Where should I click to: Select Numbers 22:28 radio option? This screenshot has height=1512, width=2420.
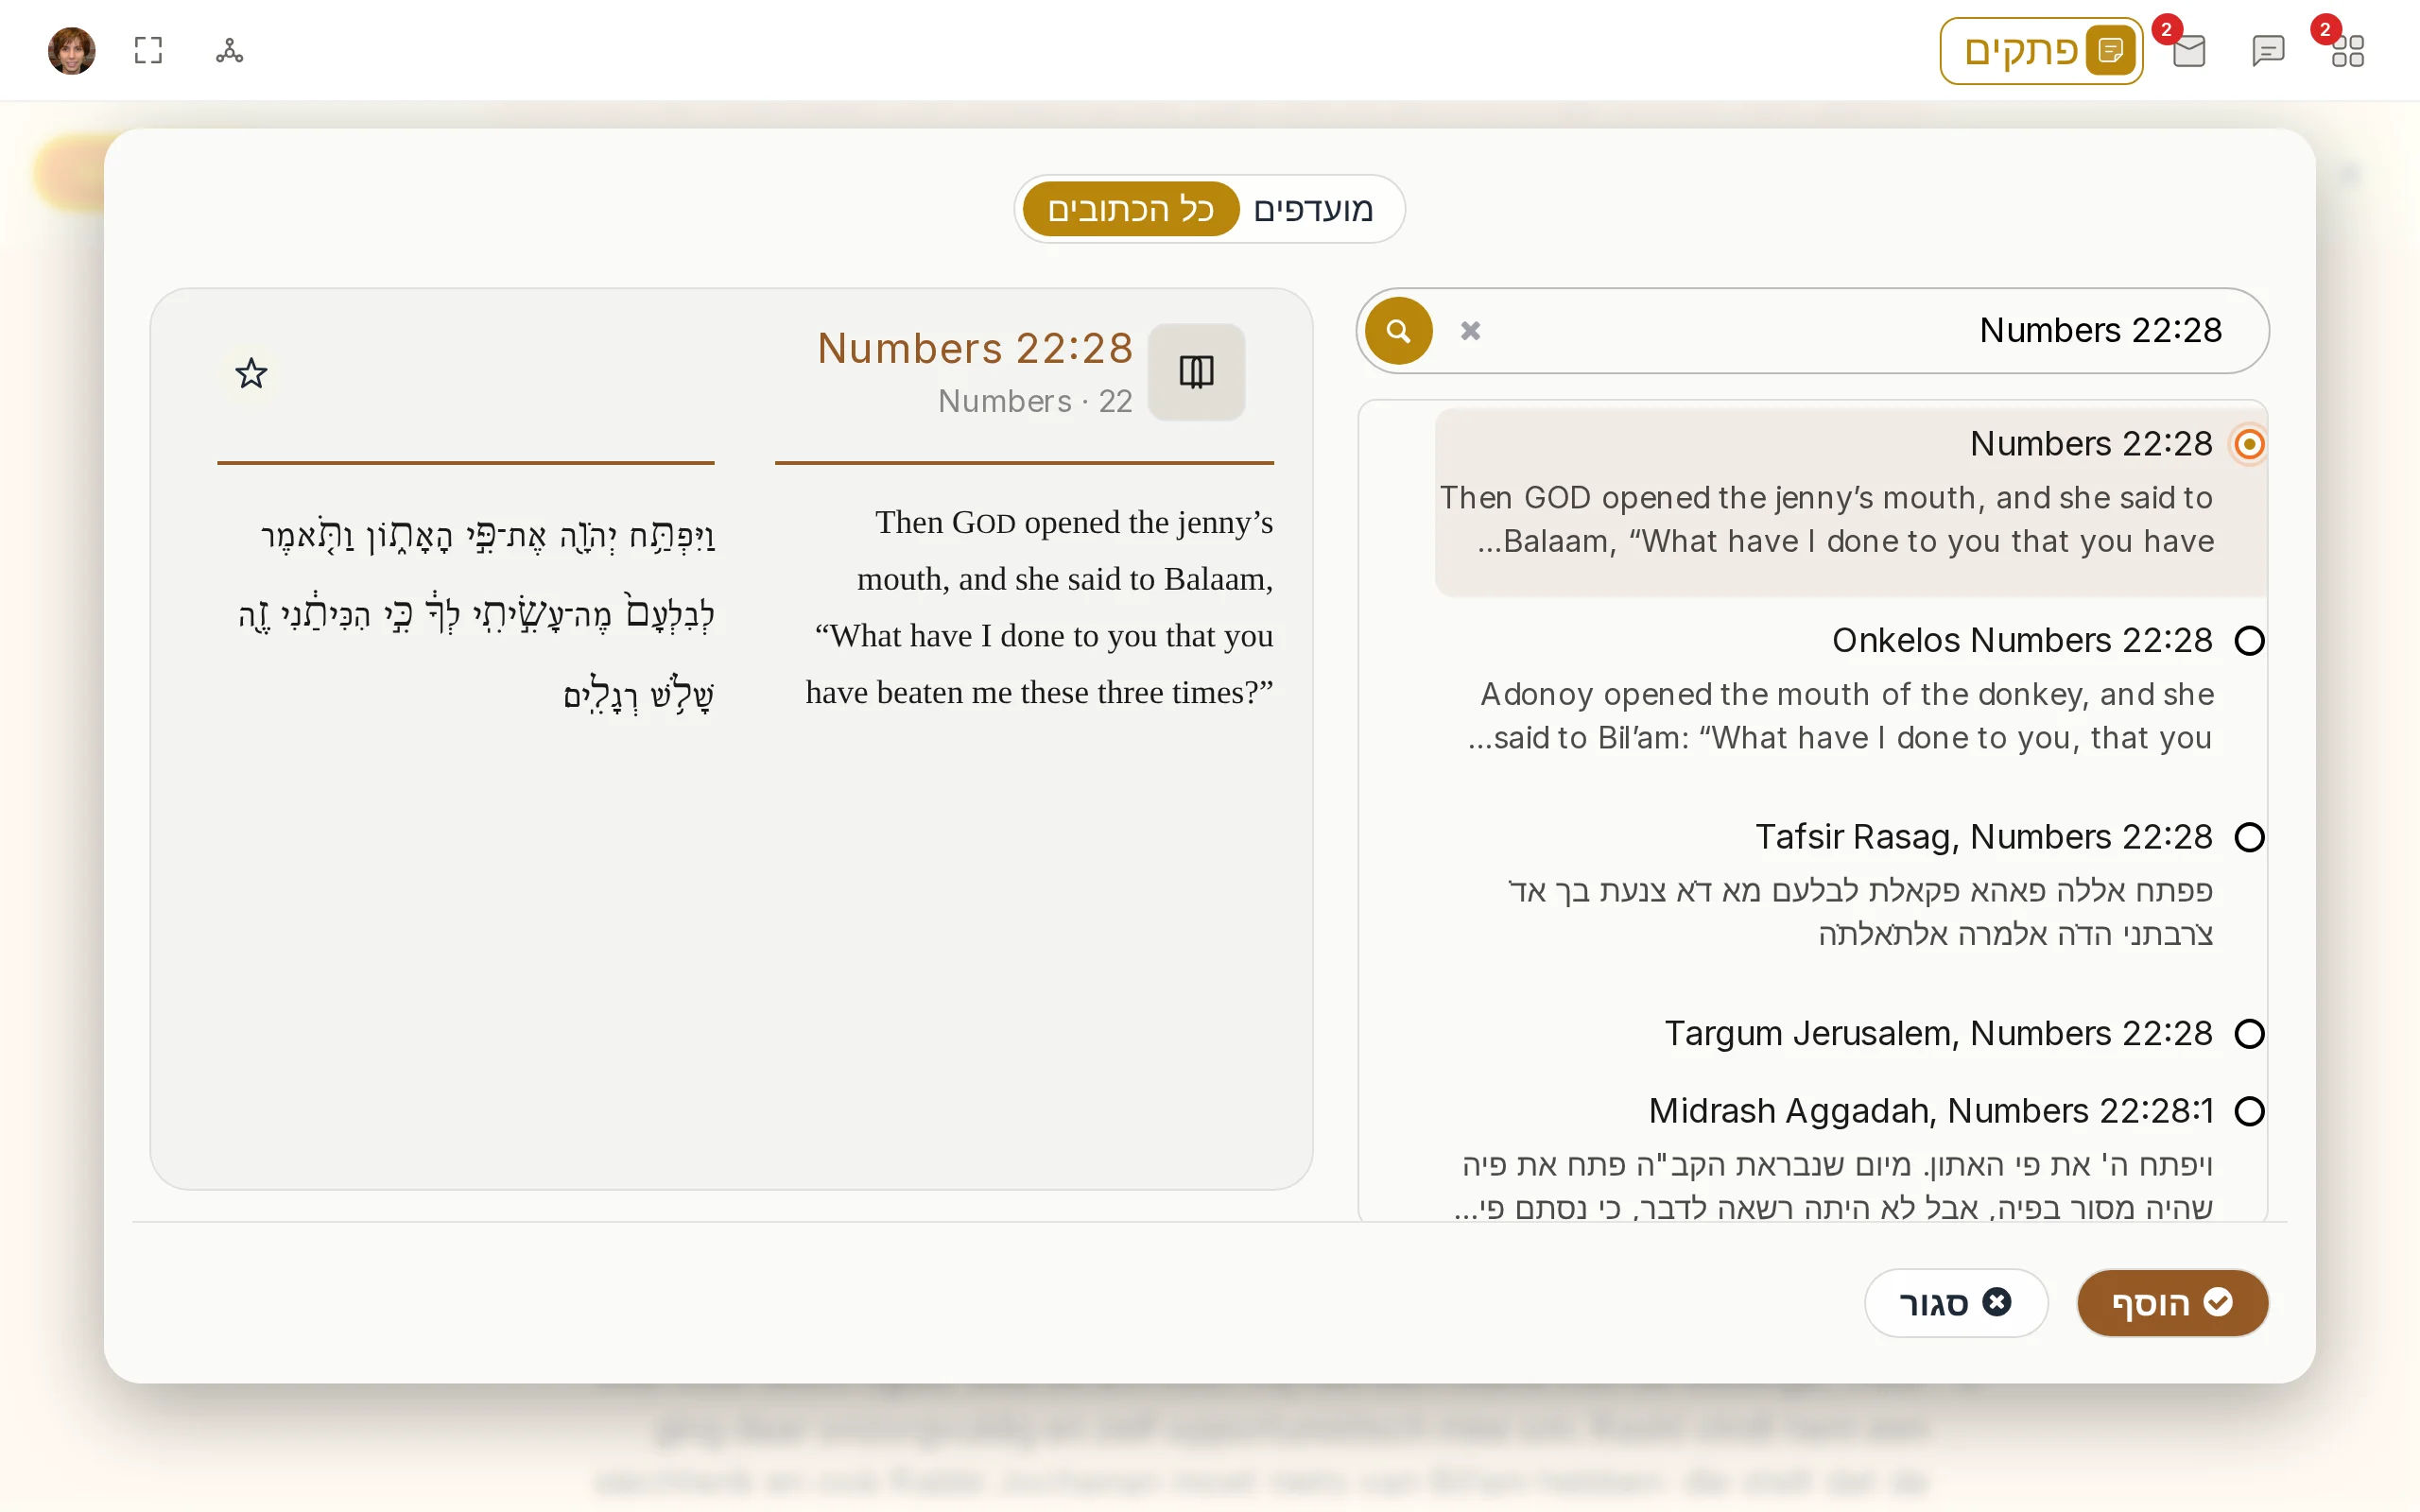(x=2249, y=443)
